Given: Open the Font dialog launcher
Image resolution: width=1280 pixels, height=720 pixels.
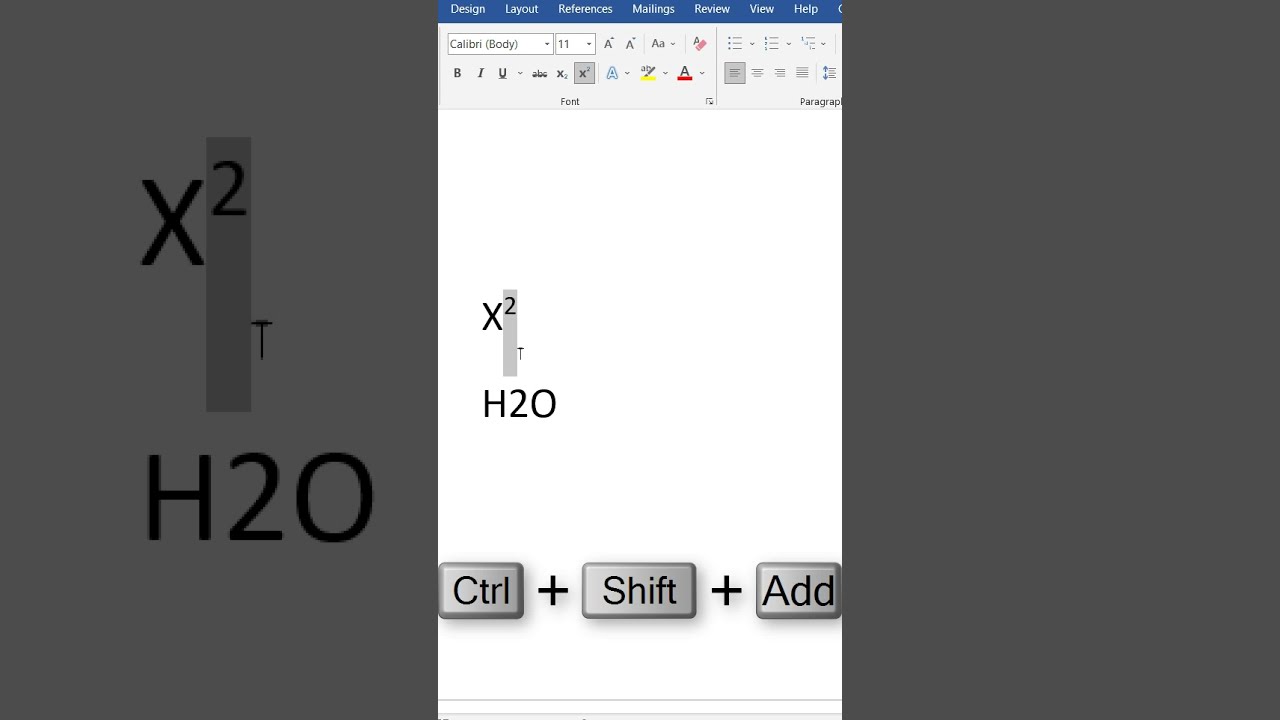Looking at the screenshot, I should coord(709,102).
